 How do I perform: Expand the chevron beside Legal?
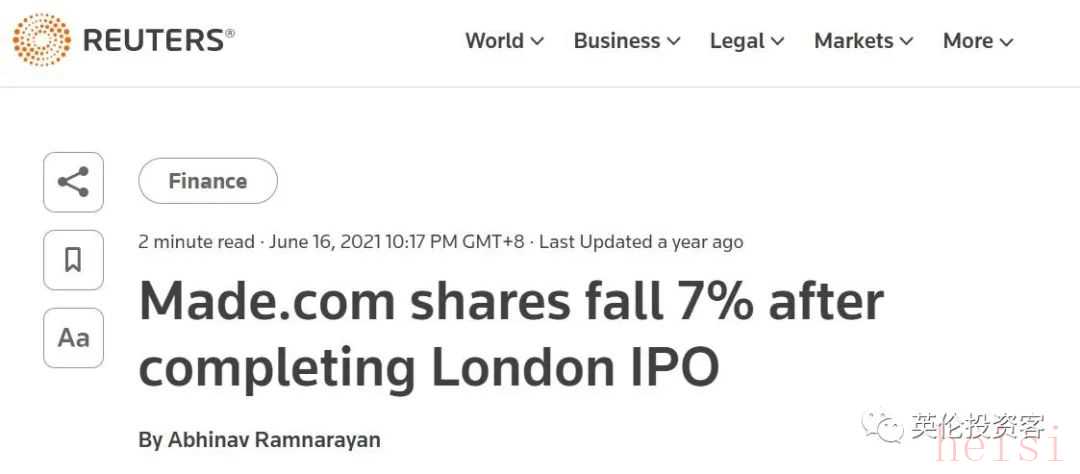pos(778,42)
